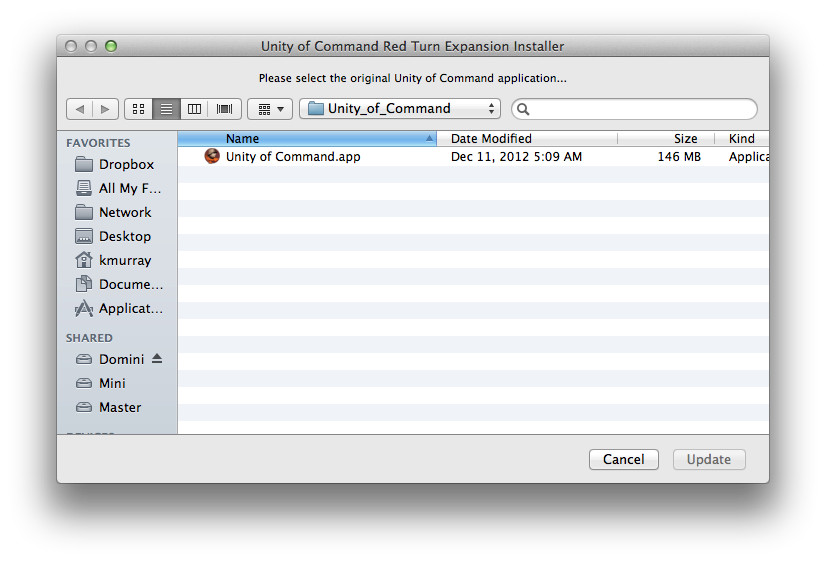Image resolution: width=826 pixels, height=562 pixels.
Task: Sort by Size column header
Action: [x=666, y=139]
